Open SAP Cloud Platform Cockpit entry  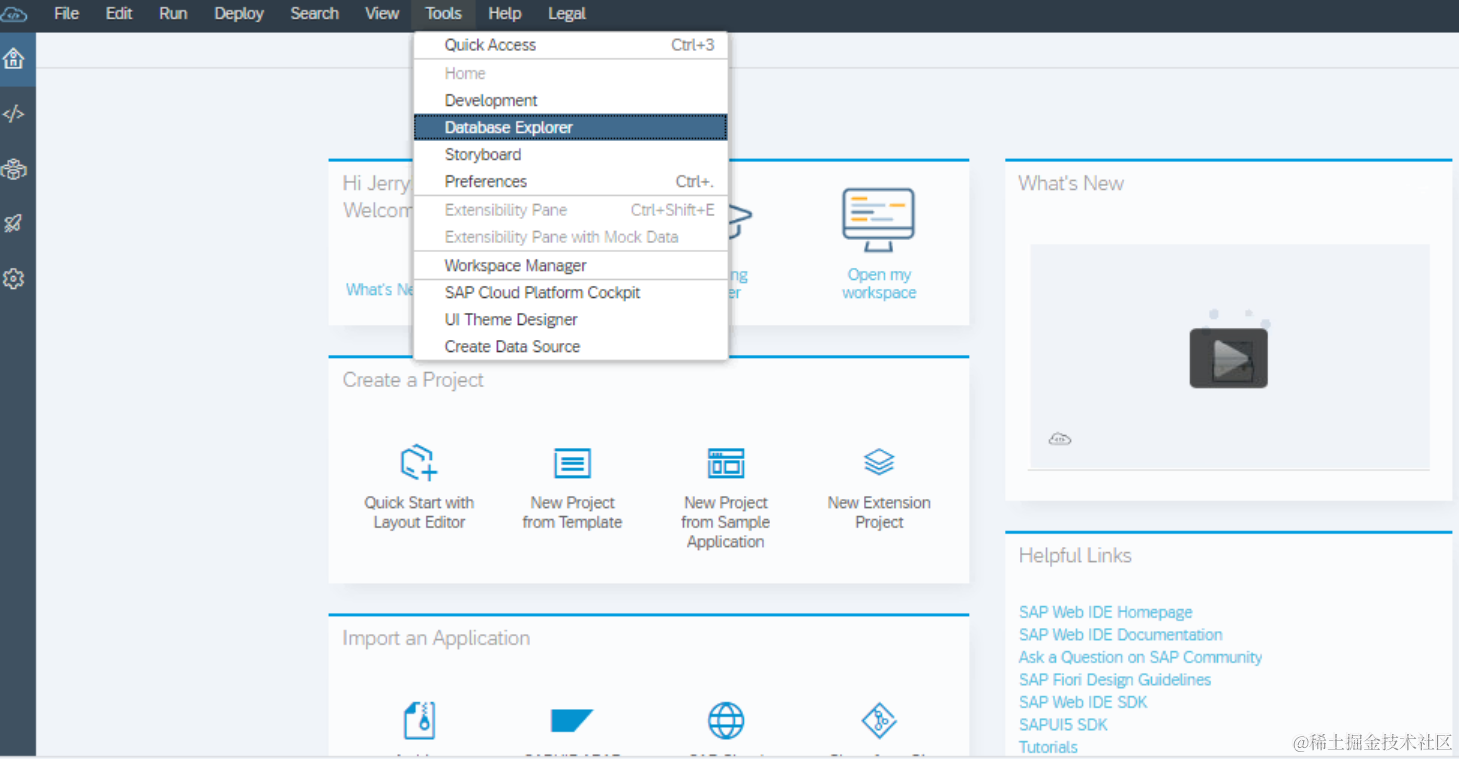click(x=570, y=292)
